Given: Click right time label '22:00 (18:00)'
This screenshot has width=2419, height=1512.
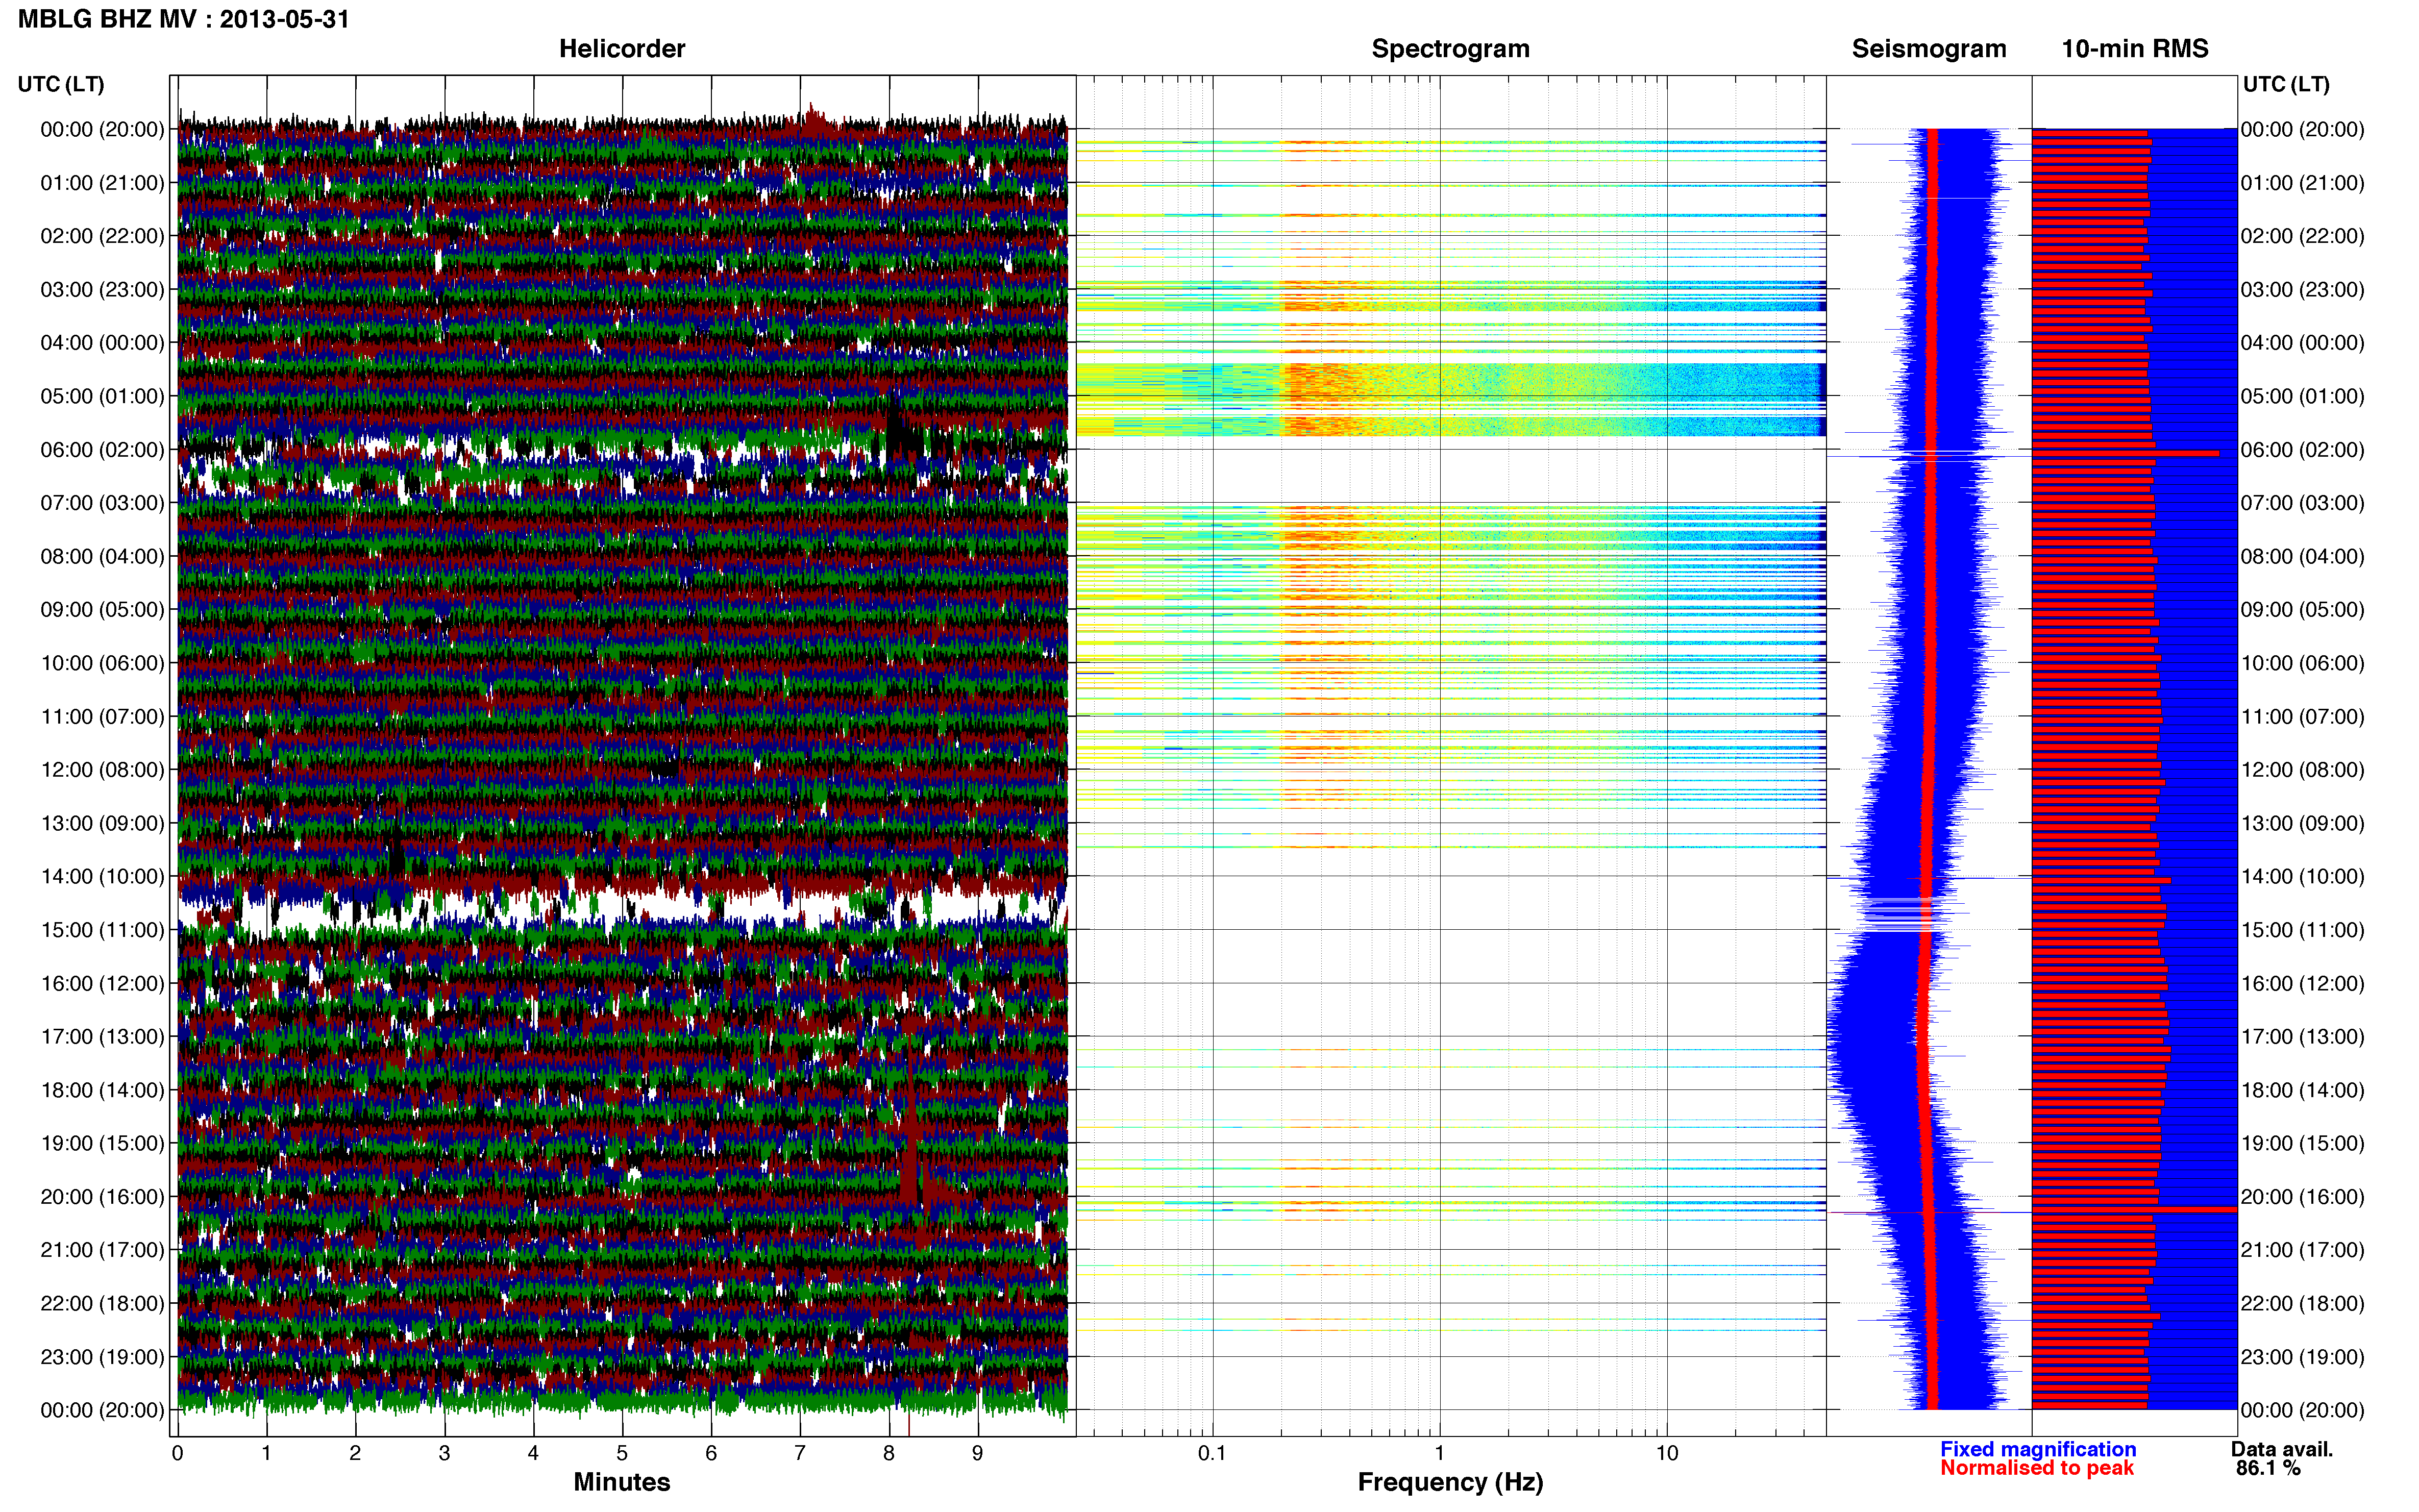Looking at the screenshot, I should coord(2302,1304).
